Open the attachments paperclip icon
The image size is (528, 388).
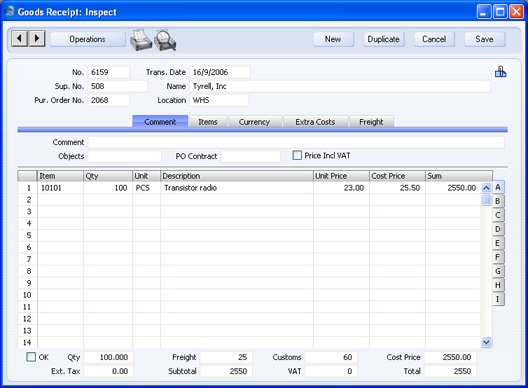(x=500, y=71)
